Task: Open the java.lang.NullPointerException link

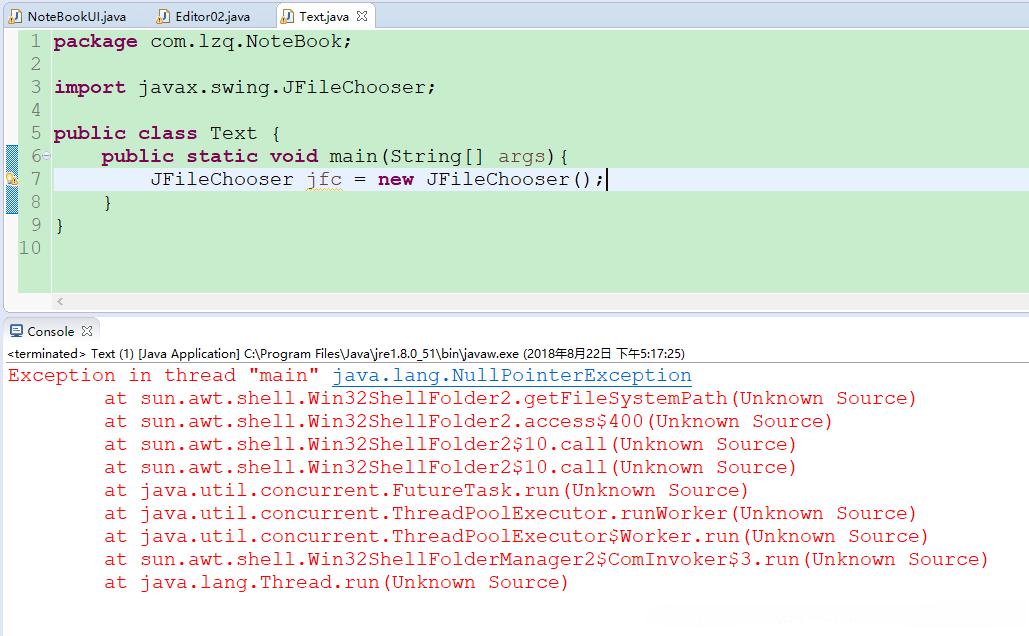Action: coord(511,376)
